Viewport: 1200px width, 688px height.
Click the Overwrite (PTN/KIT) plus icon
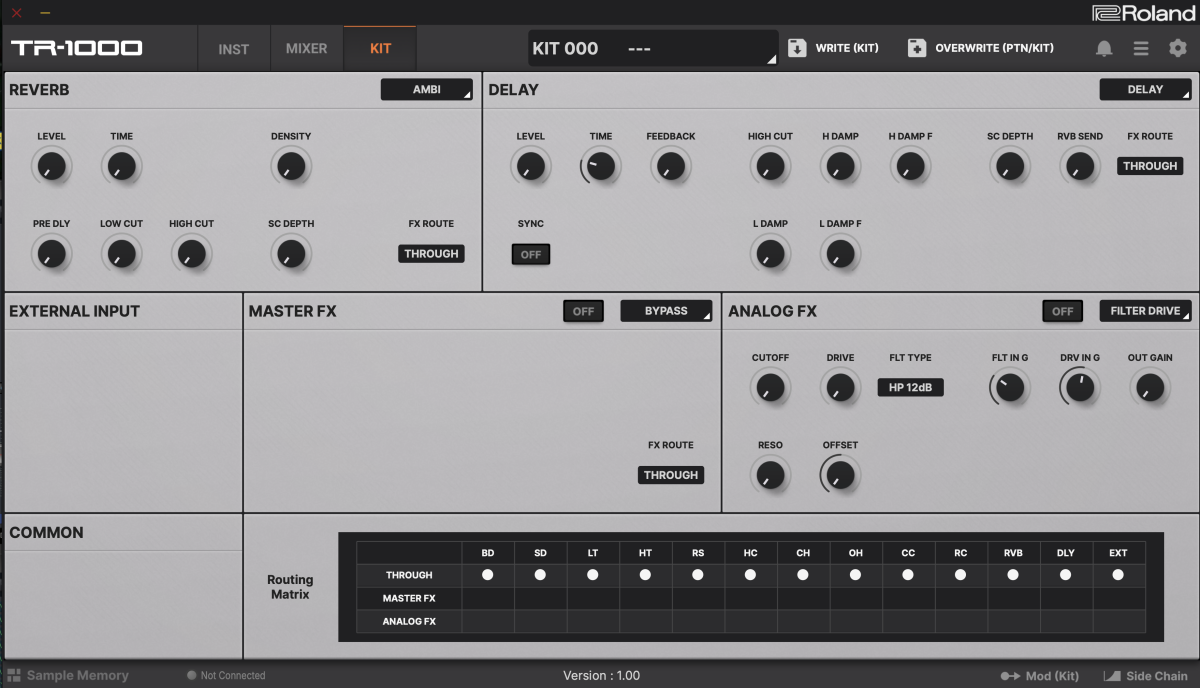click(x=917, y=48)
